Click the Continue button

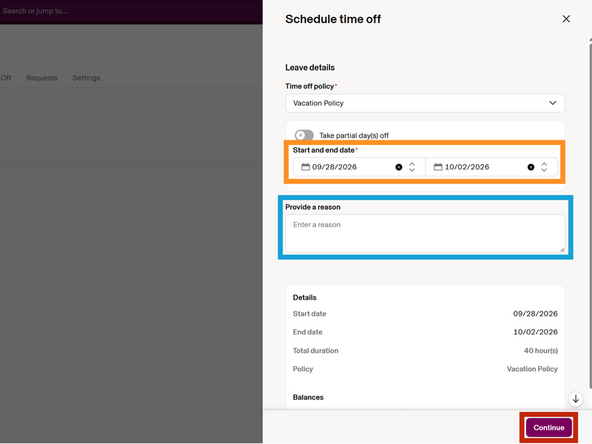click(x=549, y=427)
